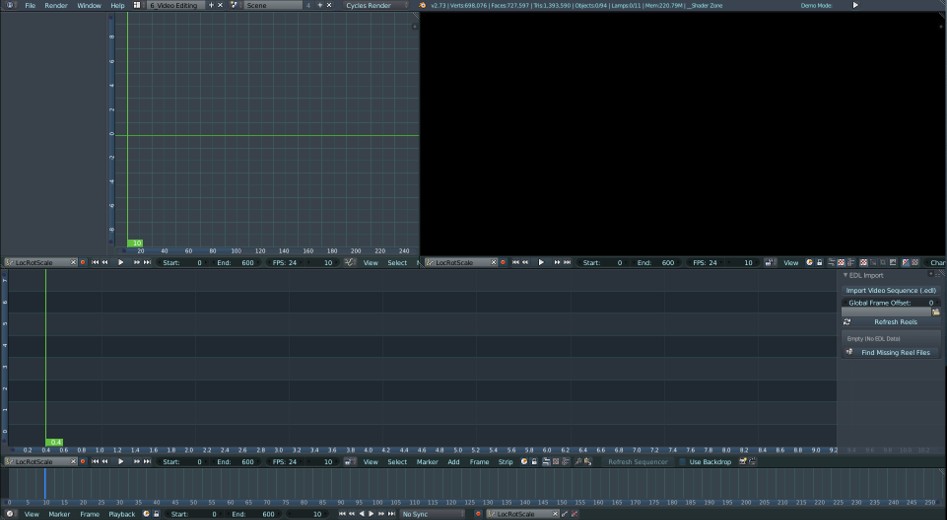Click the Find Missing Reel Files button
The height and width of the screenshot is (520, 947).
(895, 352)
